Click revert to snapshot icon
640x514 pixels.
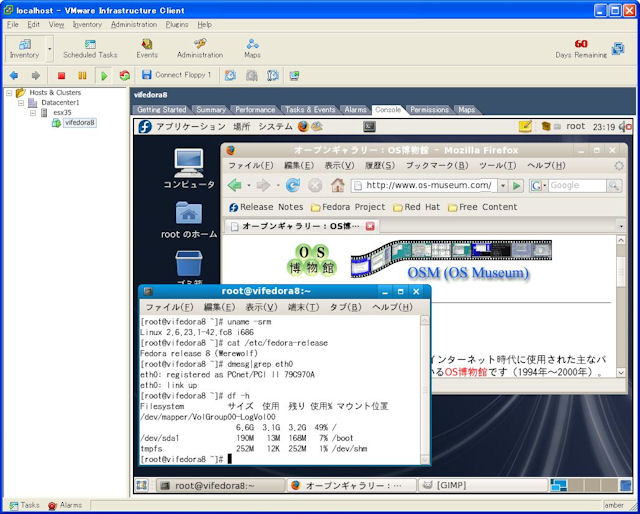pyautogui.click(x=251, y=76)
